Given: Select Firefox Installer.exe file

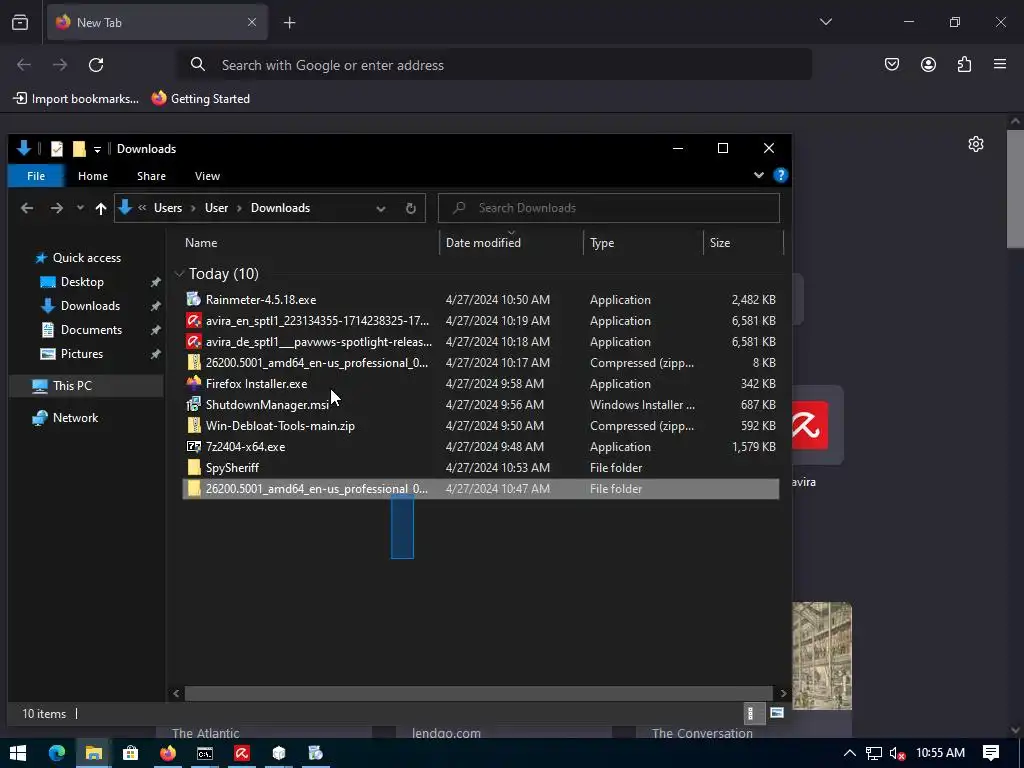Looking at the screenshot, I should pos(481,384).
